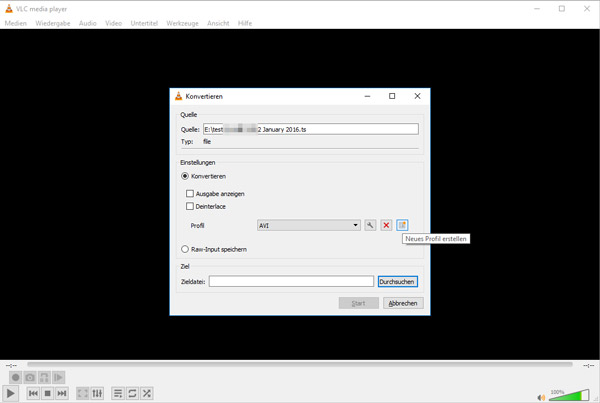This screenshot has height=403, width=600.
Task: Open the Untertitel menu
Action: 144,23
